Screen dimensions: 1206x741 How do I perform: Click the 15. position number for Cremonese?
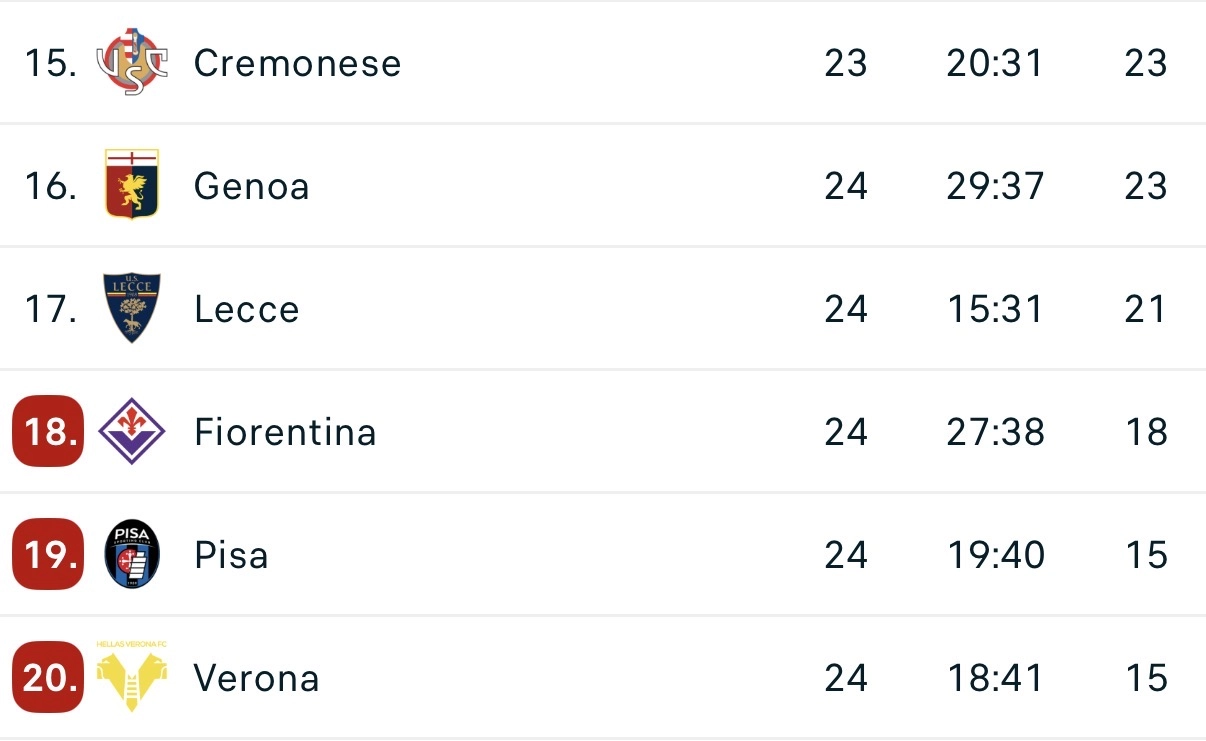click(50, 63)
